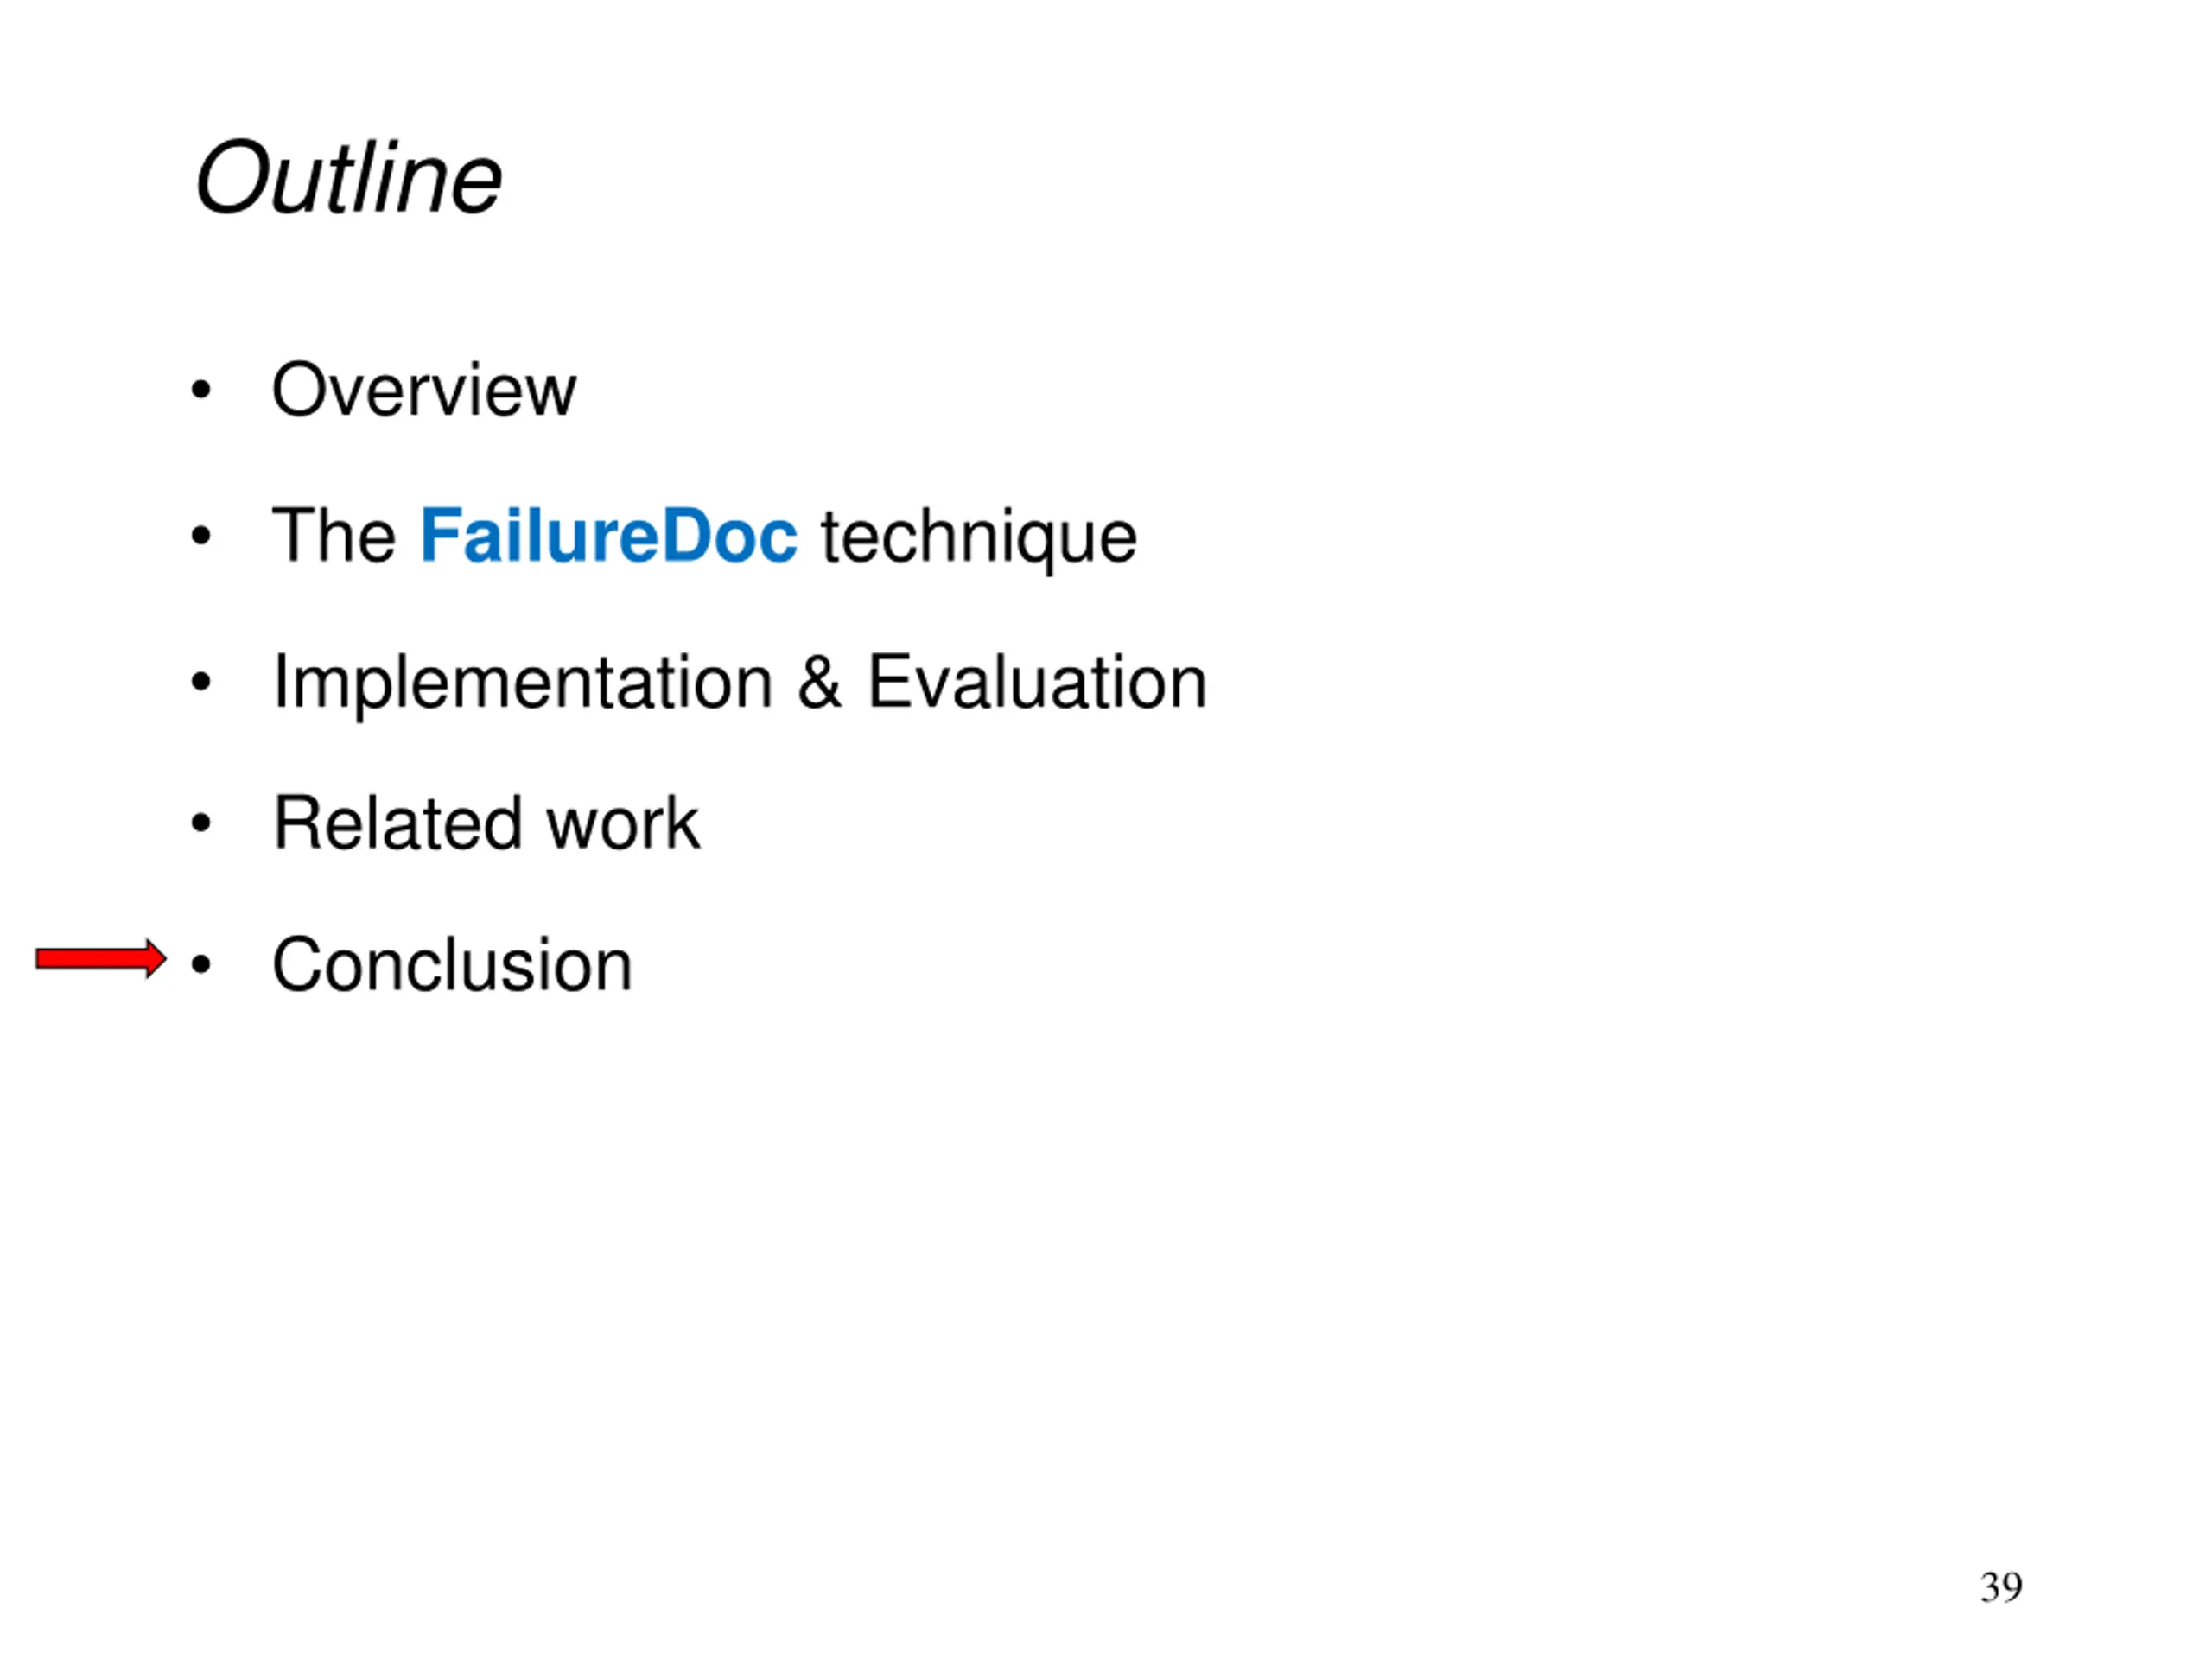This screenshot has width=2212, height=1659.
Task: Select the bullet next to Conclusion
Action: [x=201, y=964]
